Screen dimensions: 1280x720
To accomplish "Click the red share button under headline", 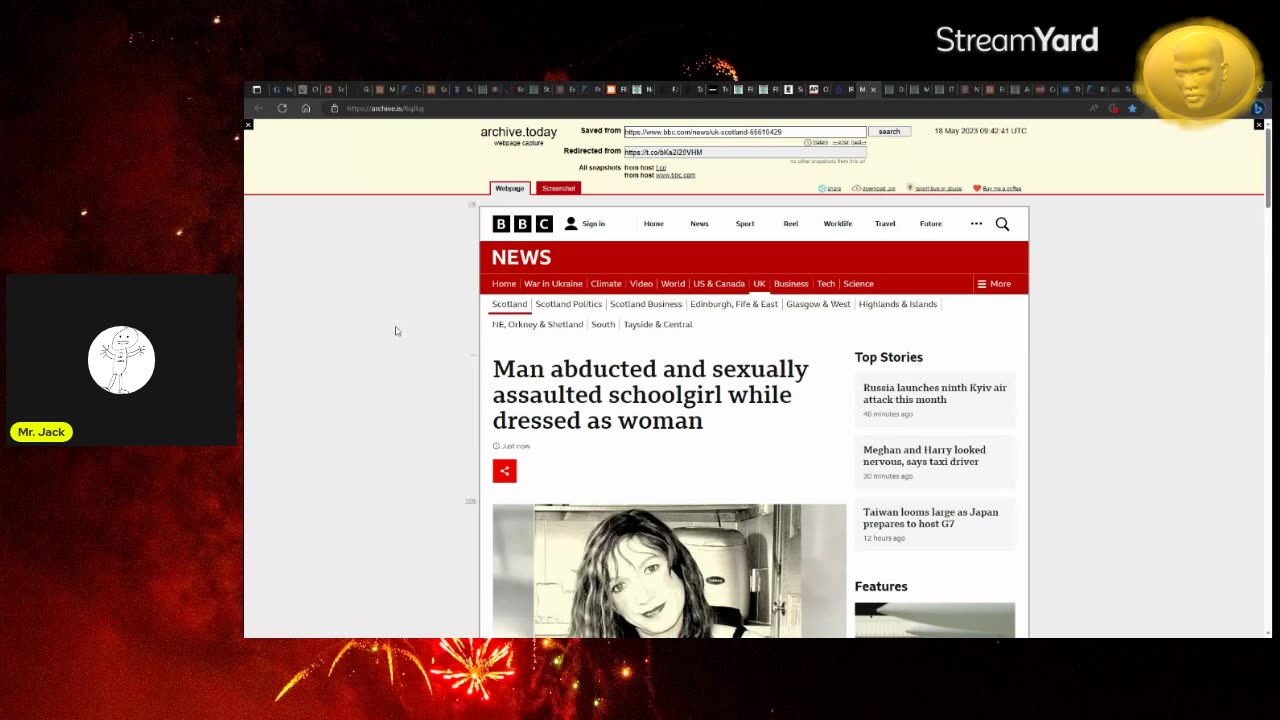I will click(504, 471).
